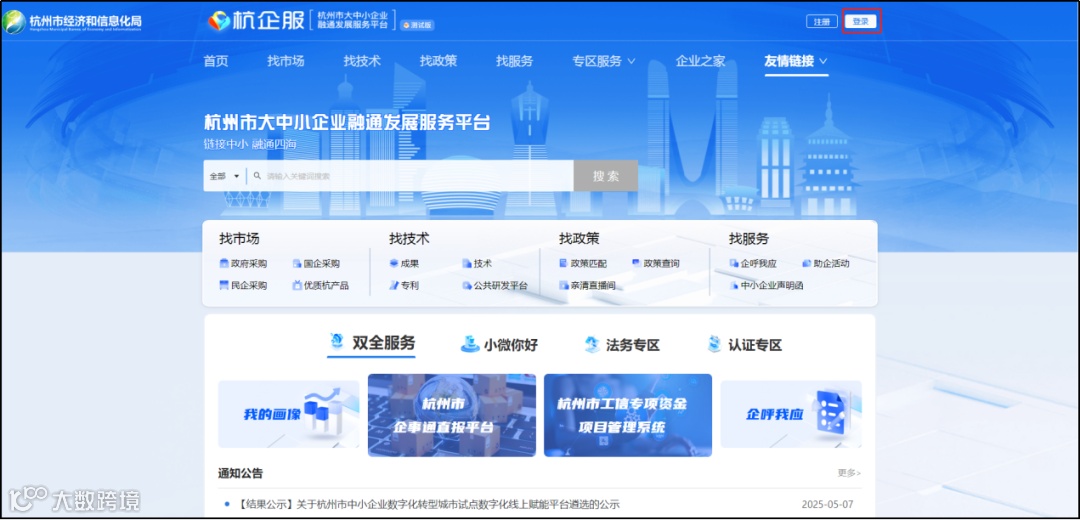Click the 双全服务 tab icon
Viewport: 1080px width, 520px height.
(x=337, y=341)
